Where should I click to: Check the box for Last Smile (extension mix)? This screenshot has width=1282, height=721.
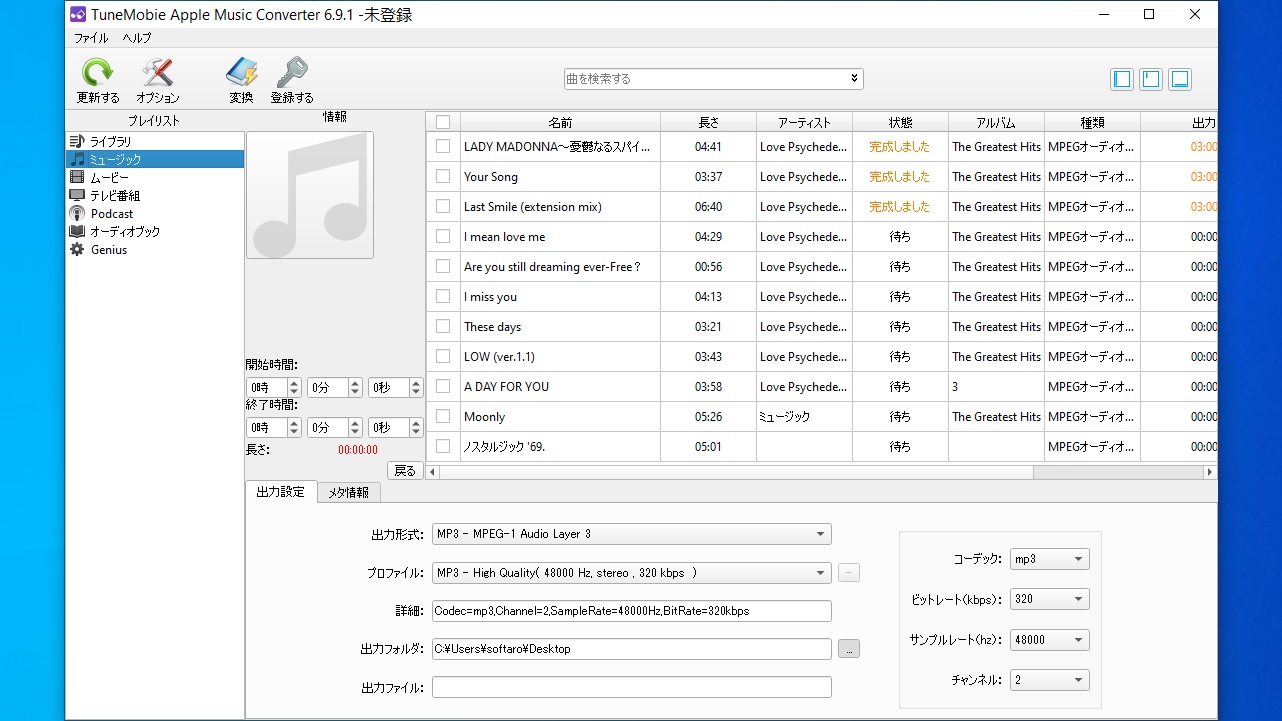click(443, 206)
